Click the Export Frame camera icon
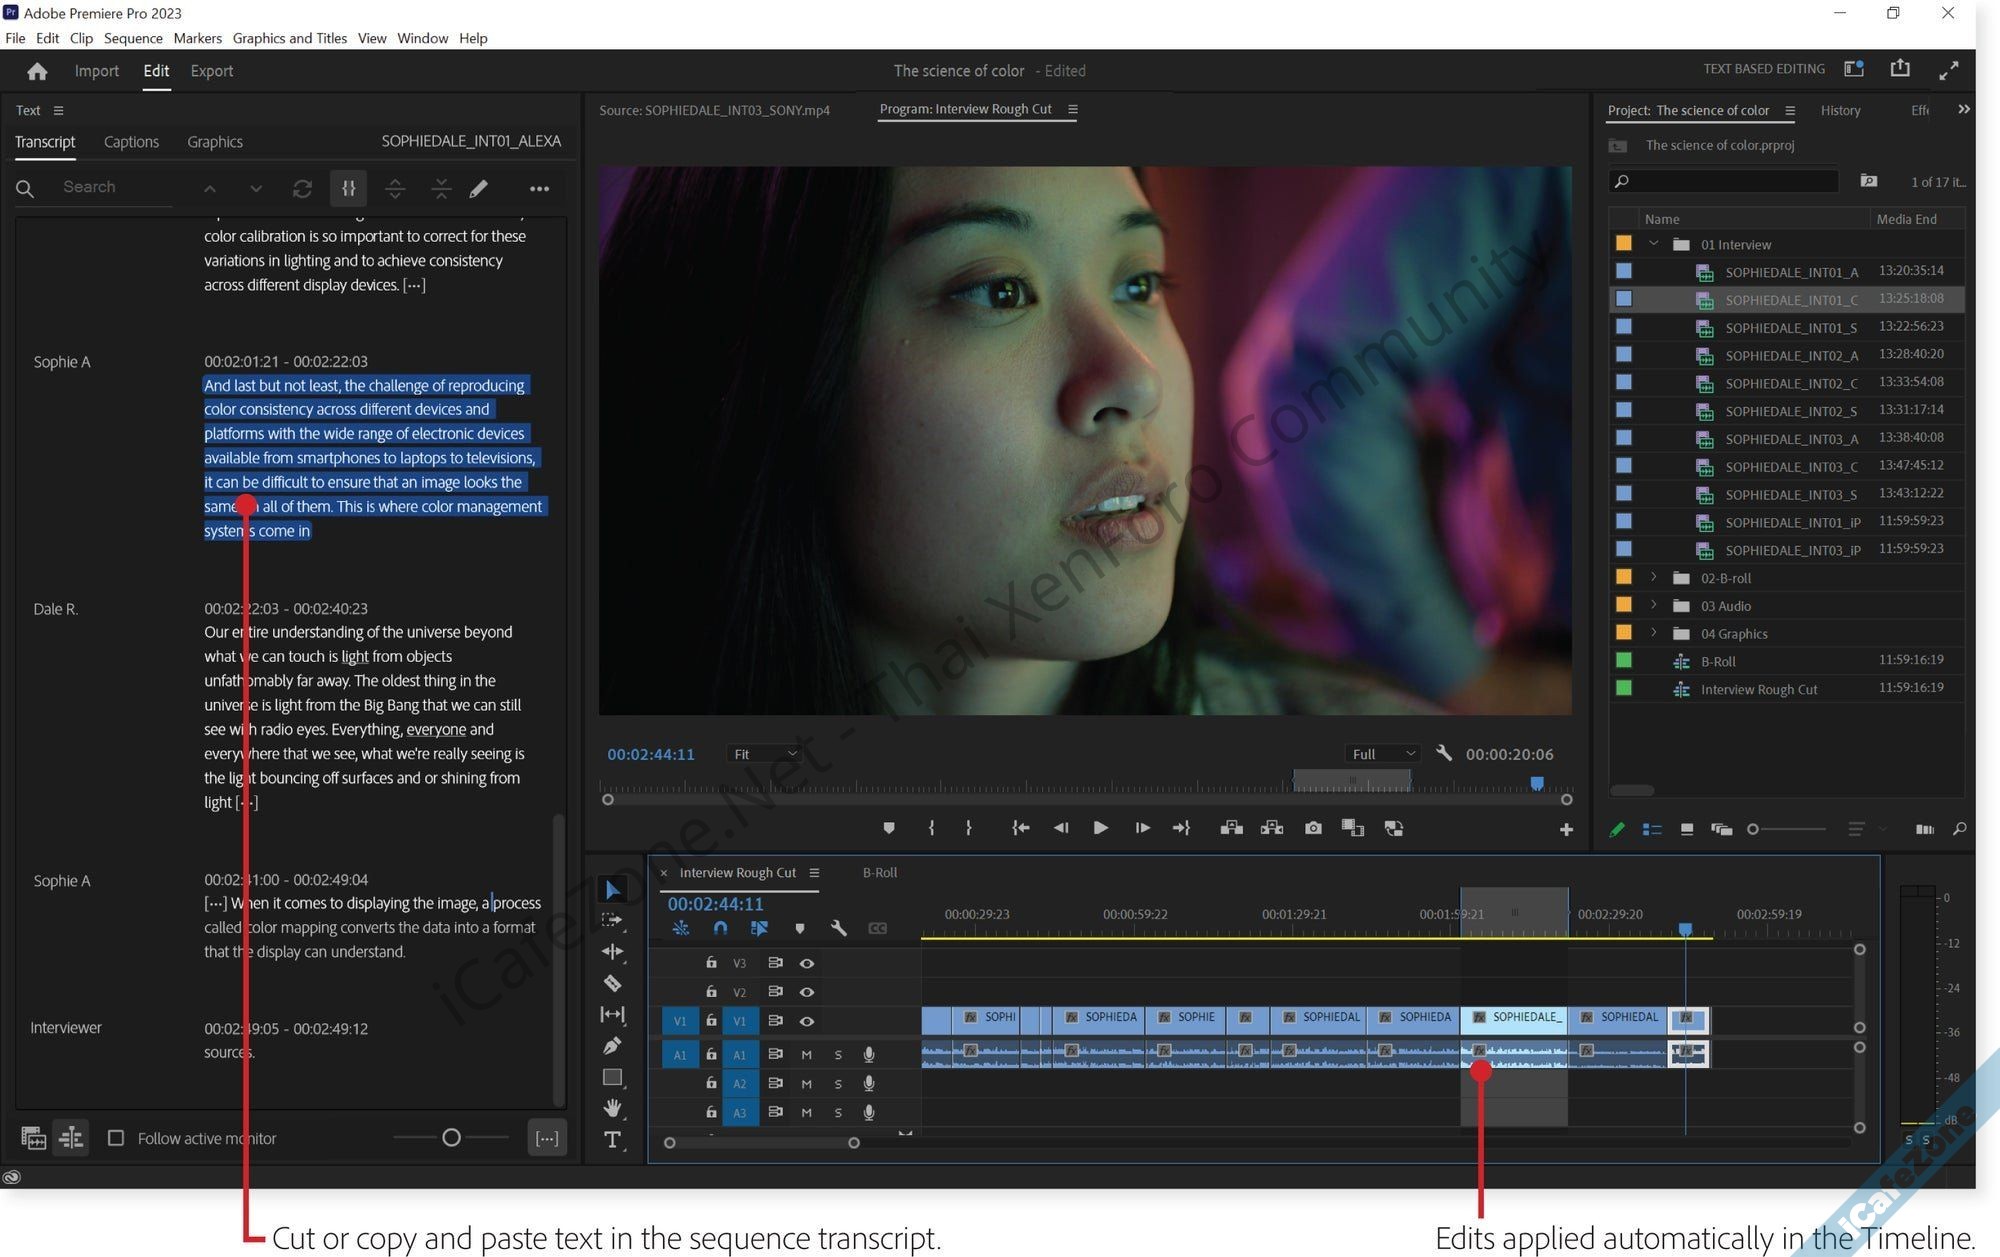 [x=1313, y=828]
